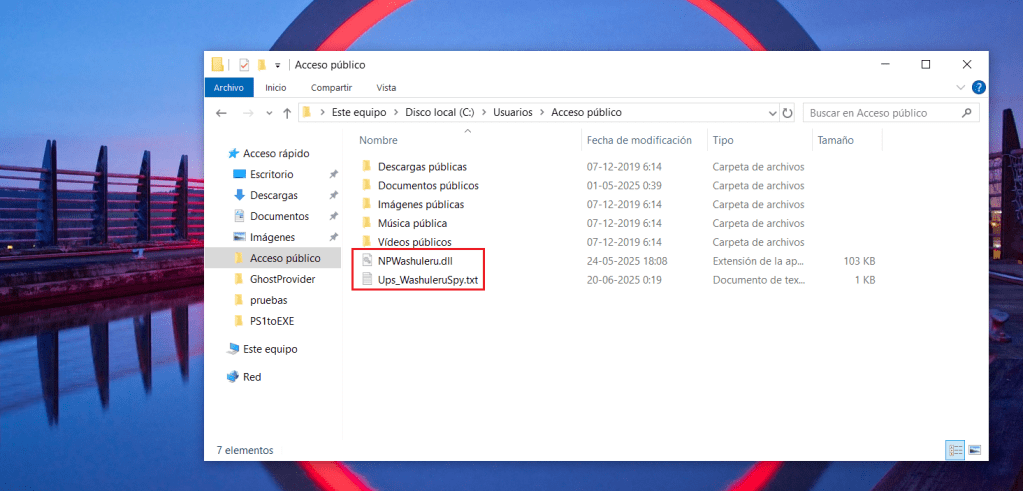Viewport: 1023px width, 491px height.
Task: Switch to details view layout
Action: [x=954, y=451]
